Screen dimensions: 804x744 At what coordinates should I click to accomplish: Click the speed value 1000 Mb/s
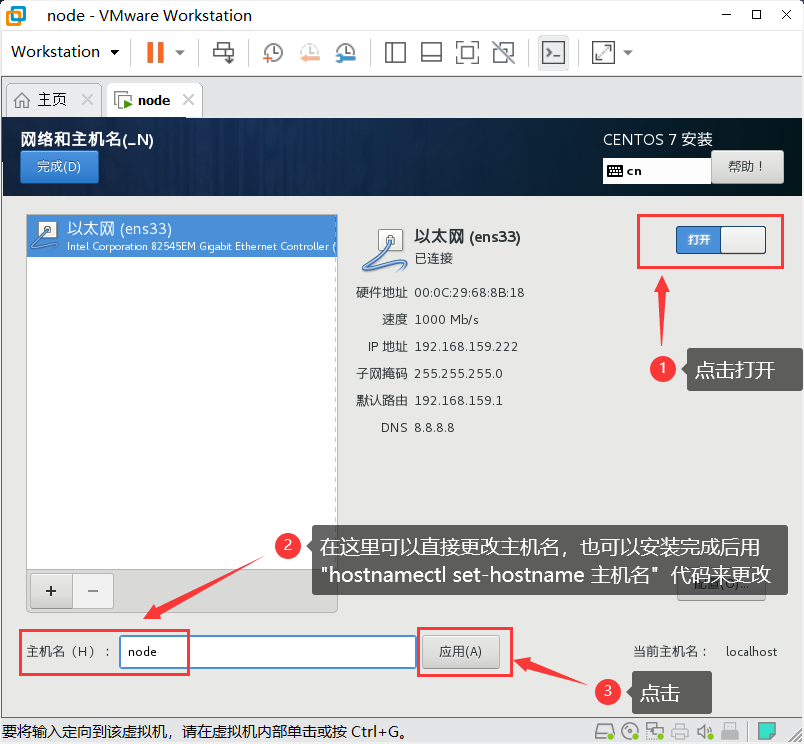point(447,320)
